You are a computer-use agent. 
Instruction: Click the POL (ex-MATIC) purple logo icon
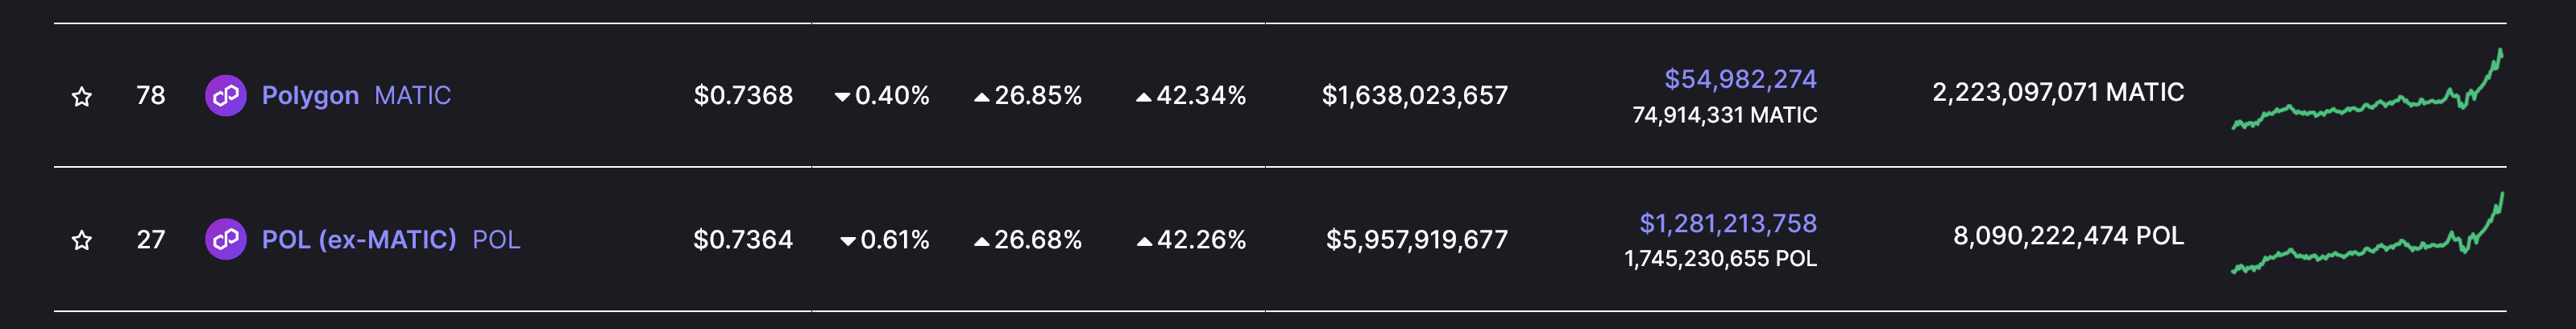(226, 239)
